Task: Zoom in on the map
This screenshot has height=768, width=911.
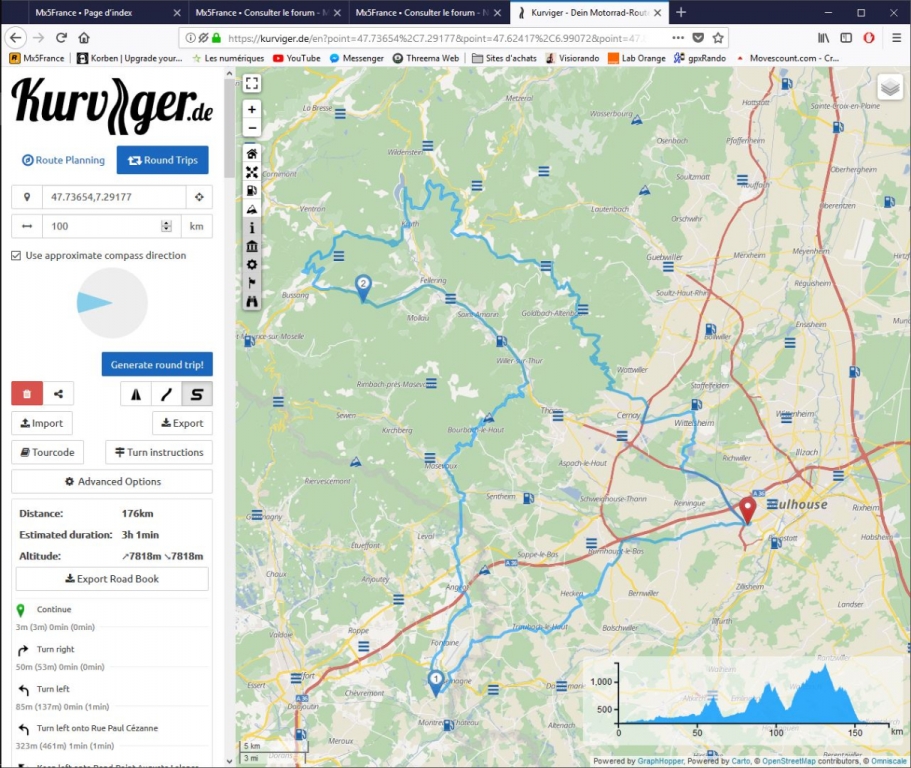Action: point(252,109)
